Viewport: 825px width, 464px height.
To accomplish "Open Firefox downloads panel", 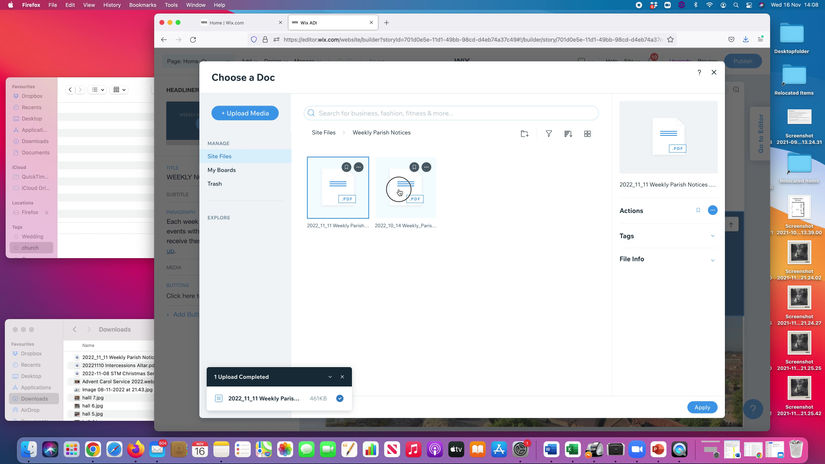I will click(746, 39).
